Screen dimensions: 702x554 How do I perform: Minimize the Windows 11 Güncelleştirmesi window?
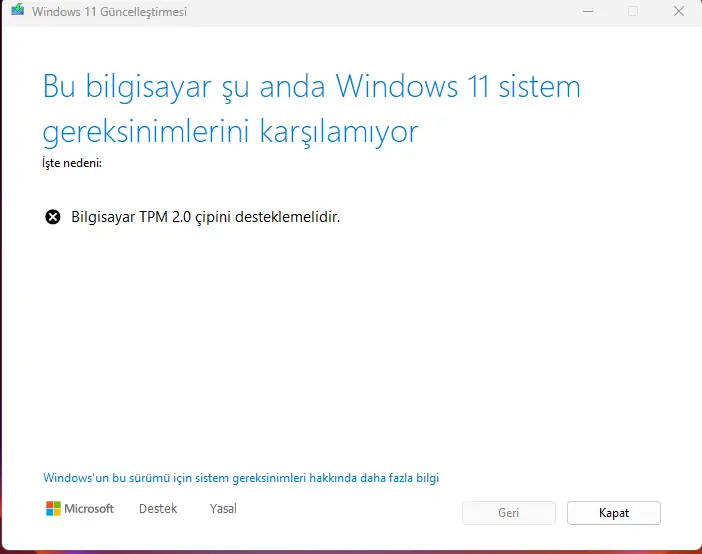click(x=588, y=11)
